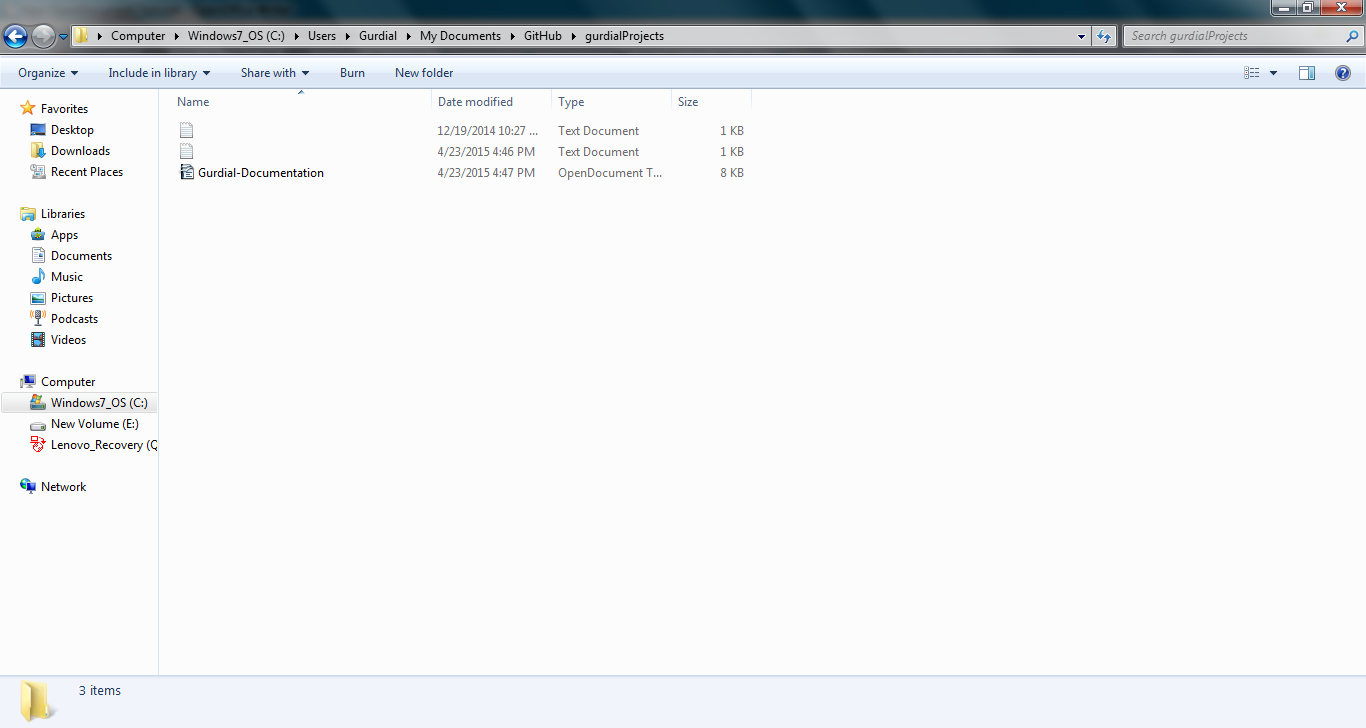
Task: Click the Pictures library icon
Action: [38, 298]
